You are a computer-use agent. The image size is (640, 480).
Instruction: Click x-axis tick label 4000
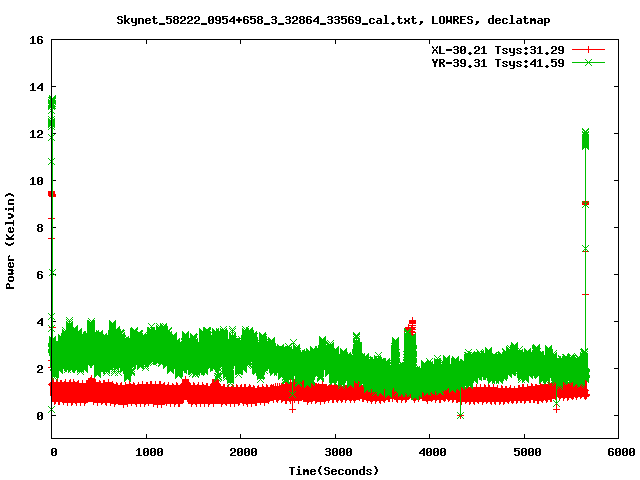[x=432, y=452]
